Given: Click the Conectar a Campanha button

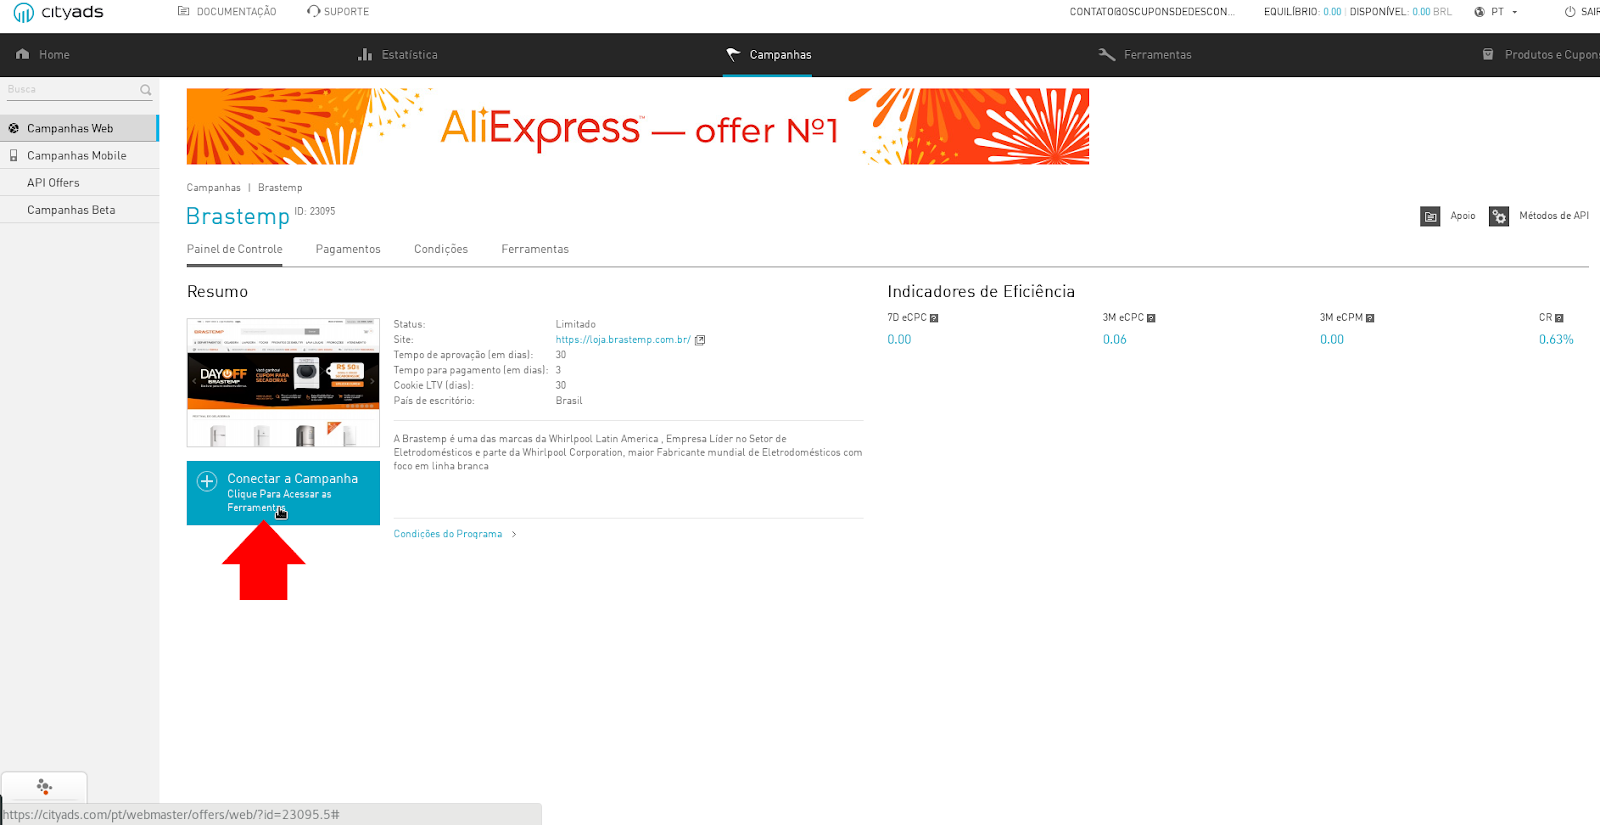Looking at the screenshot, I should pyautogui.click(x=283, y=493).
